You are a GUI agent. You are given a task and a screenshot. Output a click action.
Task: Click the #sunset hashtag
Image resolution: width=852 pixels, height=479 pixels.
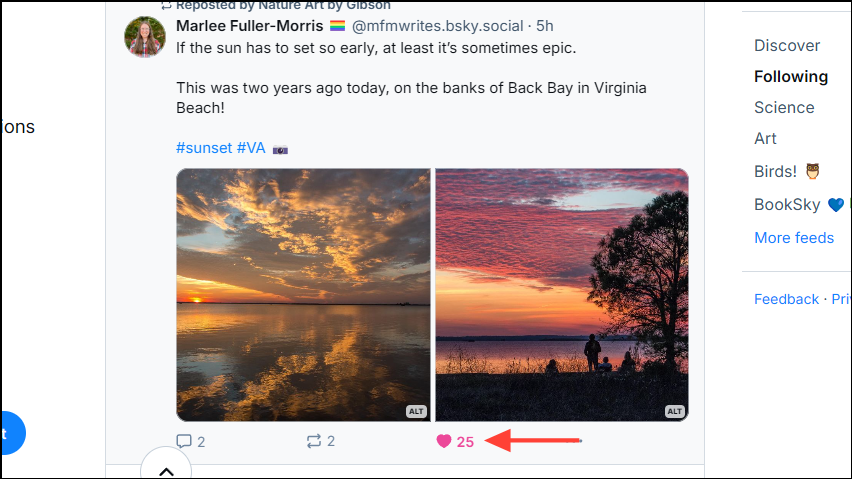(204, 148)
